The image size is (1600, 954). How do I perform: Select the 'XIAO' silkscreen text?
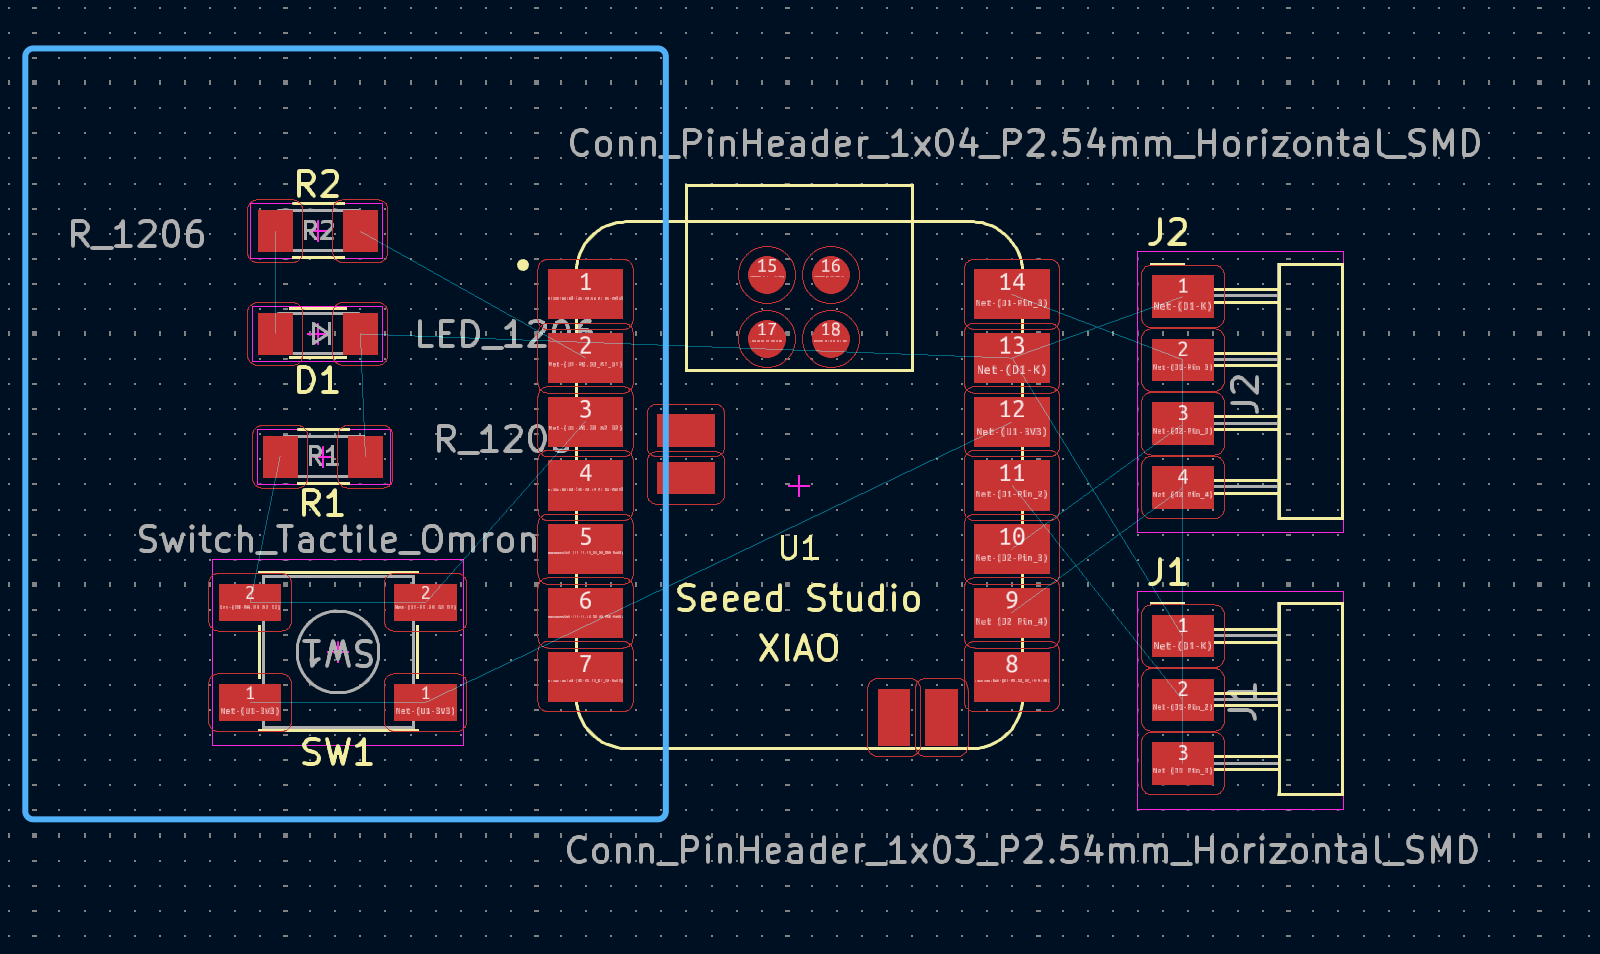pos(799,649)
